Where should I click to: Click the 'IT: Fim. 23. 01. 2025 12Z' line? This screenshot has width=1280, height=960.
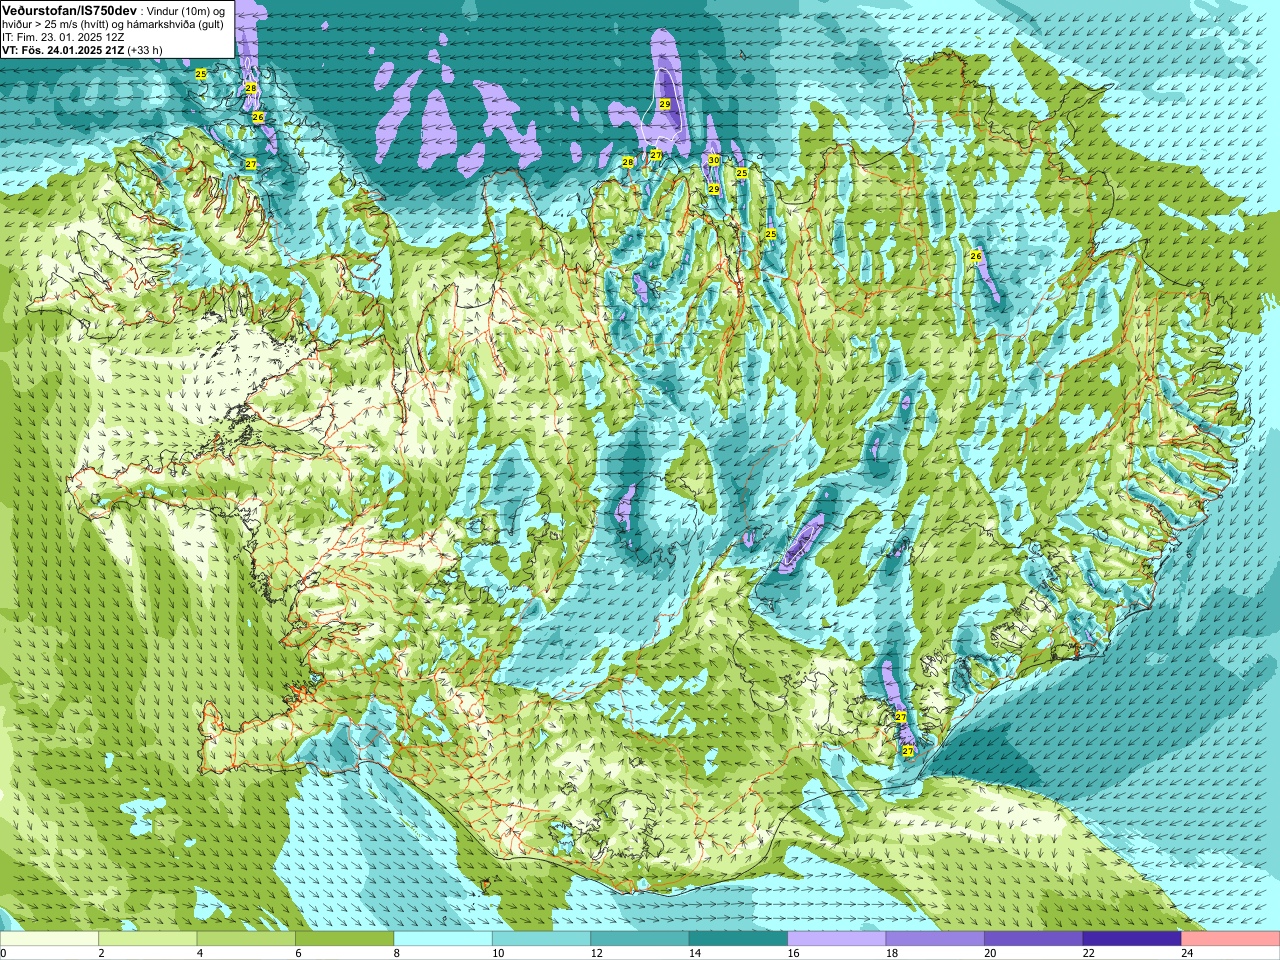tap(63, 37)
